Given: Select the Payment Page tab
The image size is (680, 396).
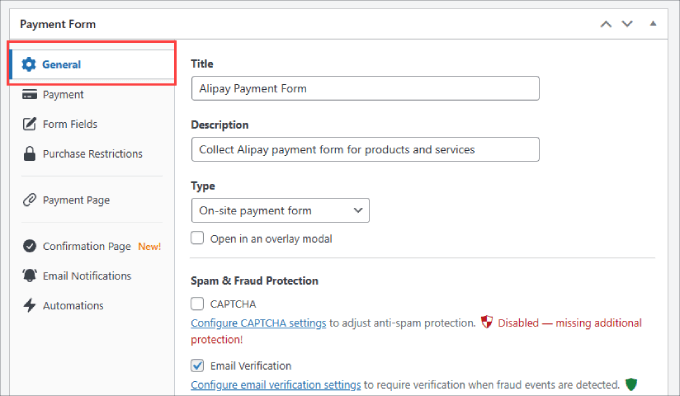Looking at the screenshot, I should (x=92, y=200).
